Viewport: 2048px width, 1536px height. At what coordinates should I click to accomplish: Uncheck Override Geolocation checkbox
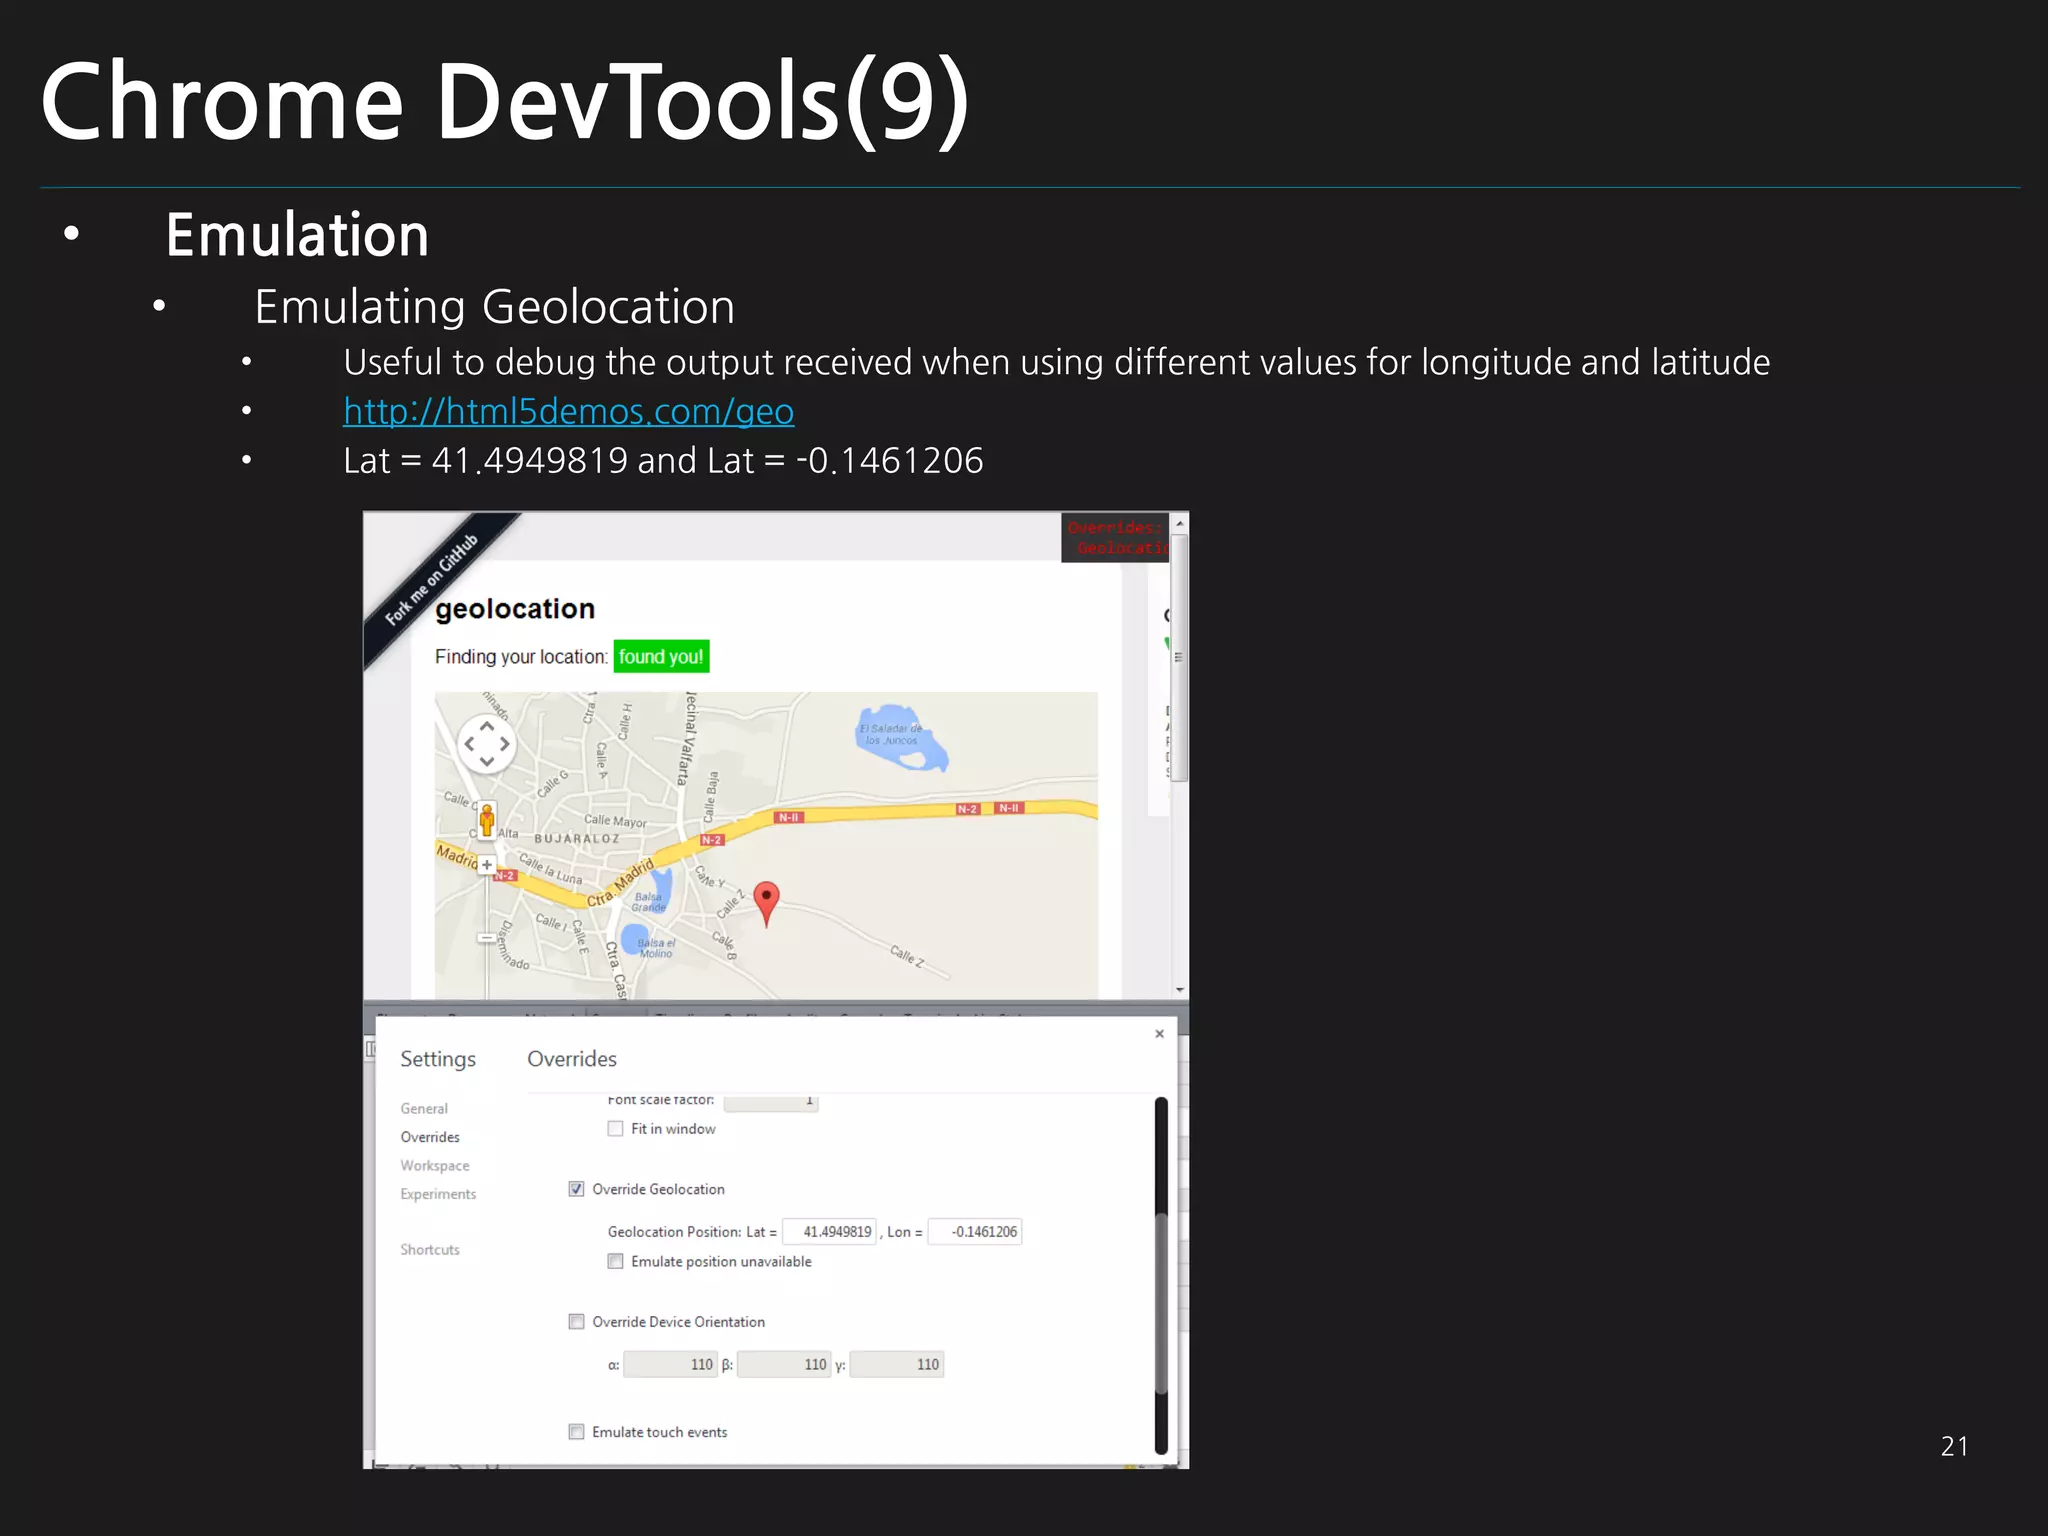[x=576, y=1189]
